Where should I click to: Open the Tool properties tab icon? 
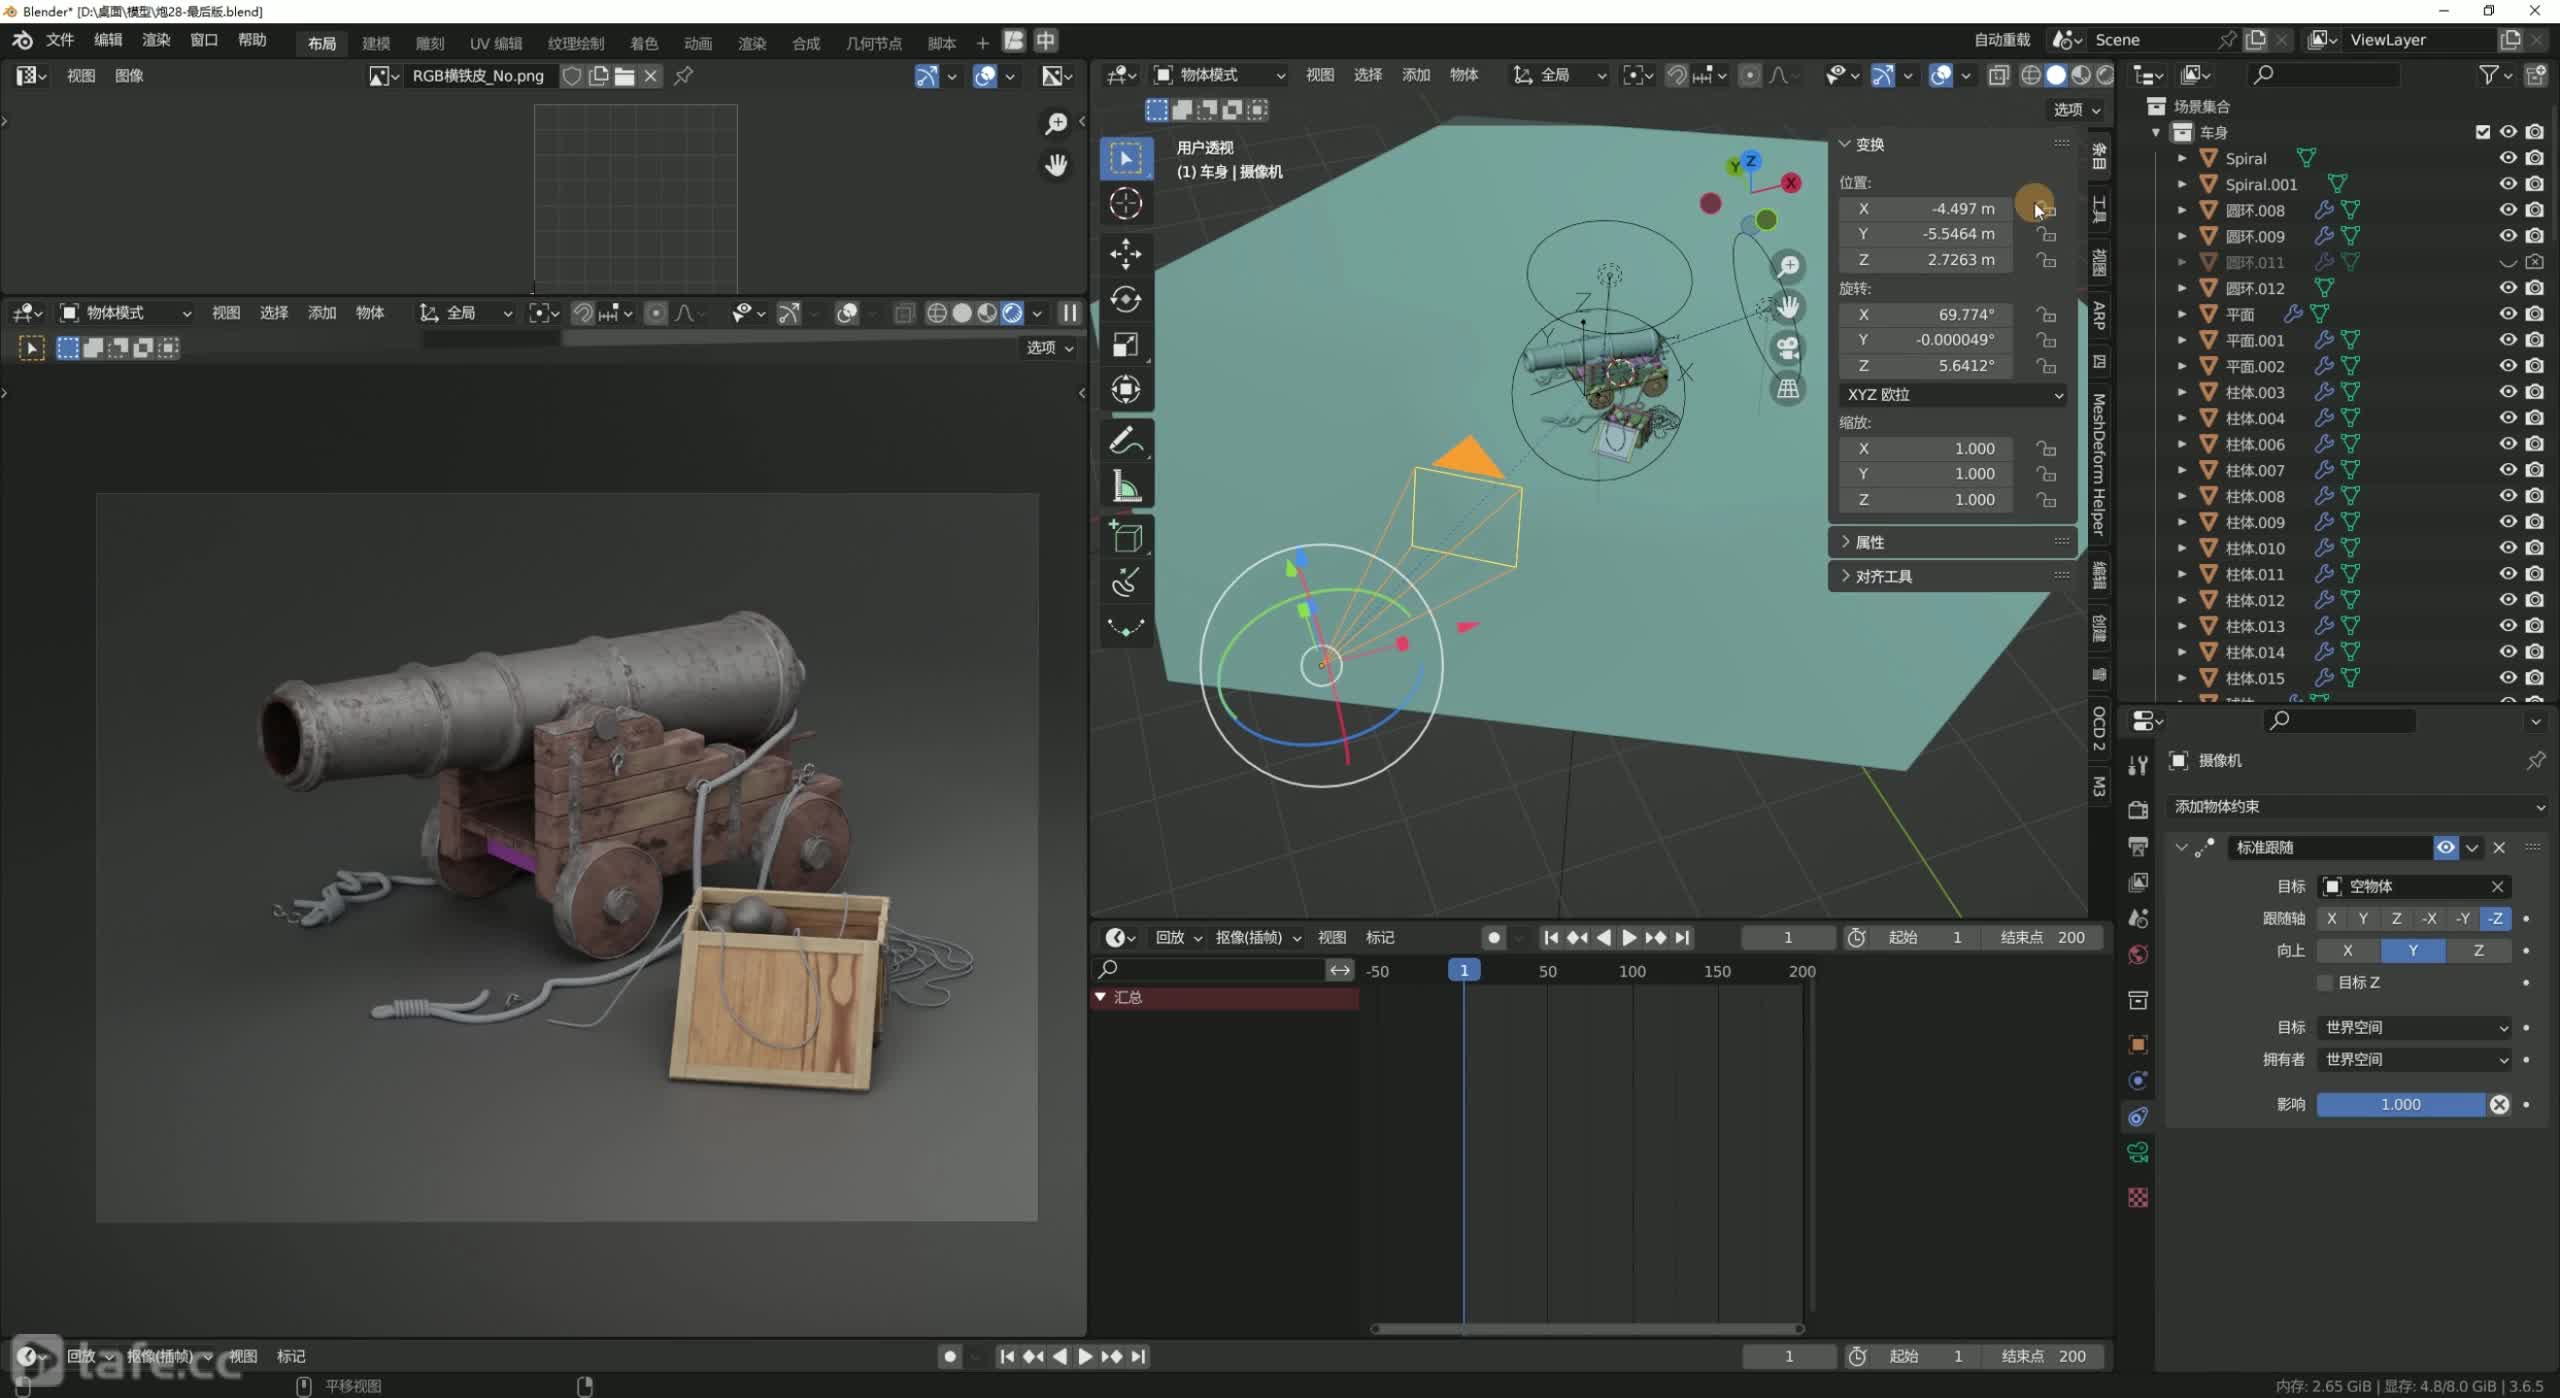point(2138,766)
